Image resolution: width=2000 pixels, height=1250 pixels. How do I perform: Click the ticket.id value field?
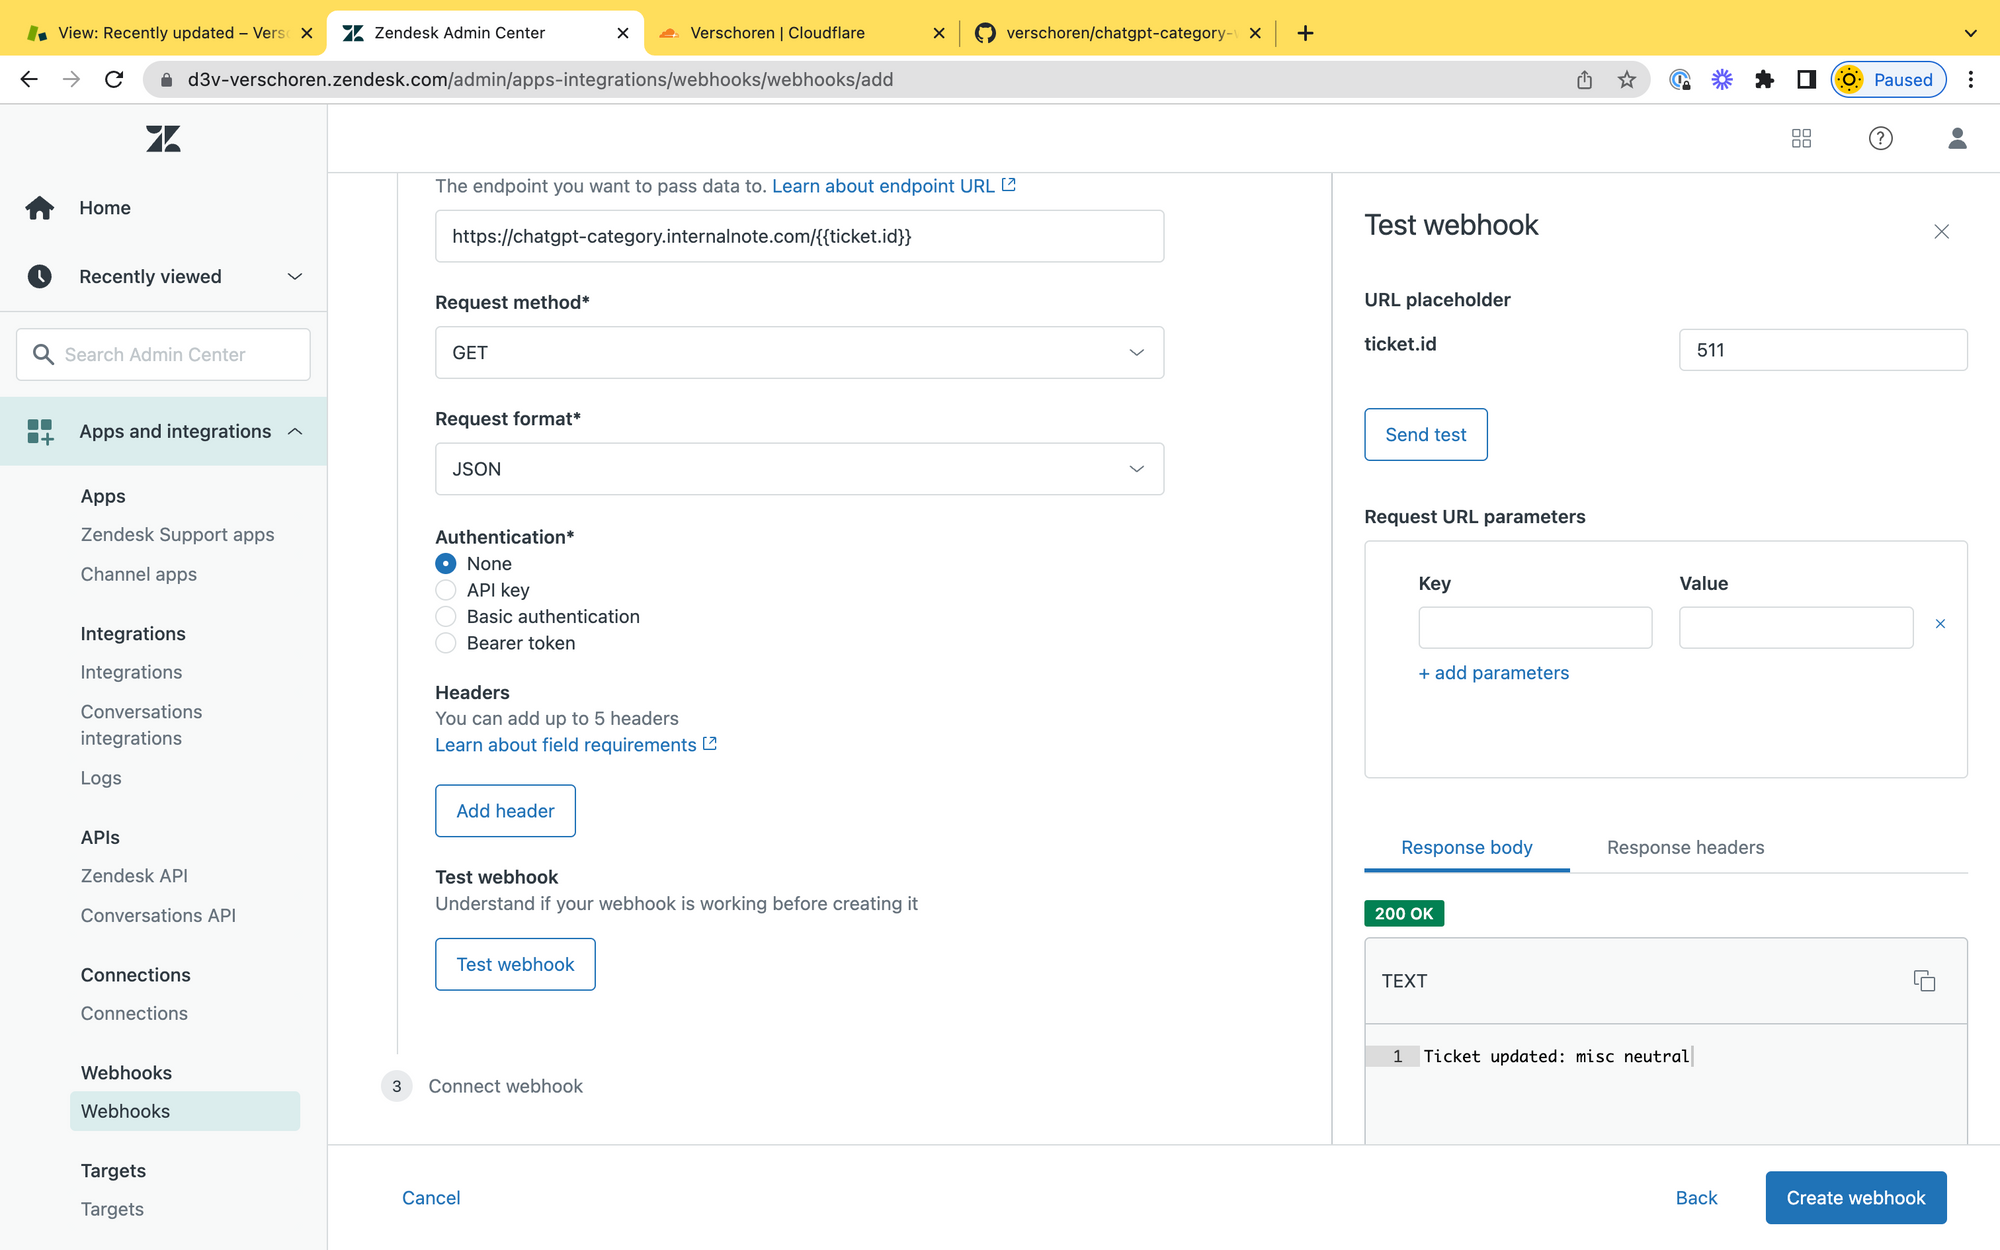(1822, 350)
